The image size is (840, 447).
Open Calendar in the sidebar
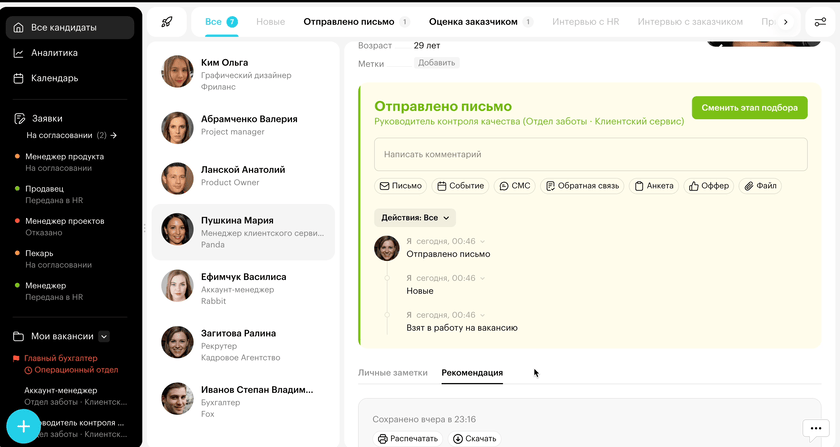pyautogui.click(x=54, y=78)
